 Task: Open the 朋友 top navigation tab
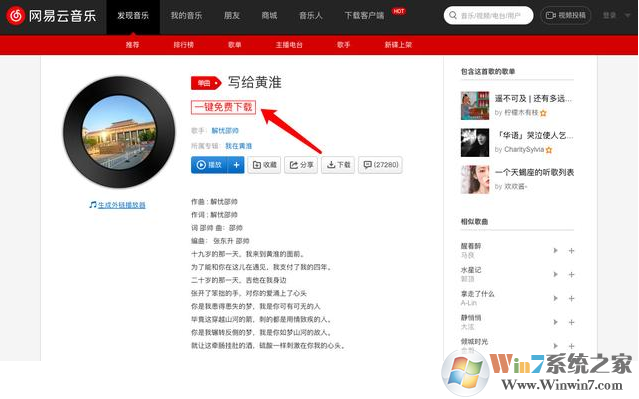[x=232, y=16]
